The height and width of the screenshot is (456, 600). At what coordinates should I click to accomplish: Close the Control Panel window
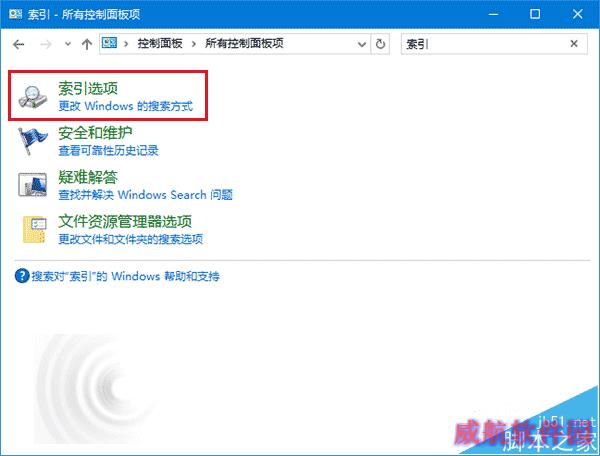(577, 14)
